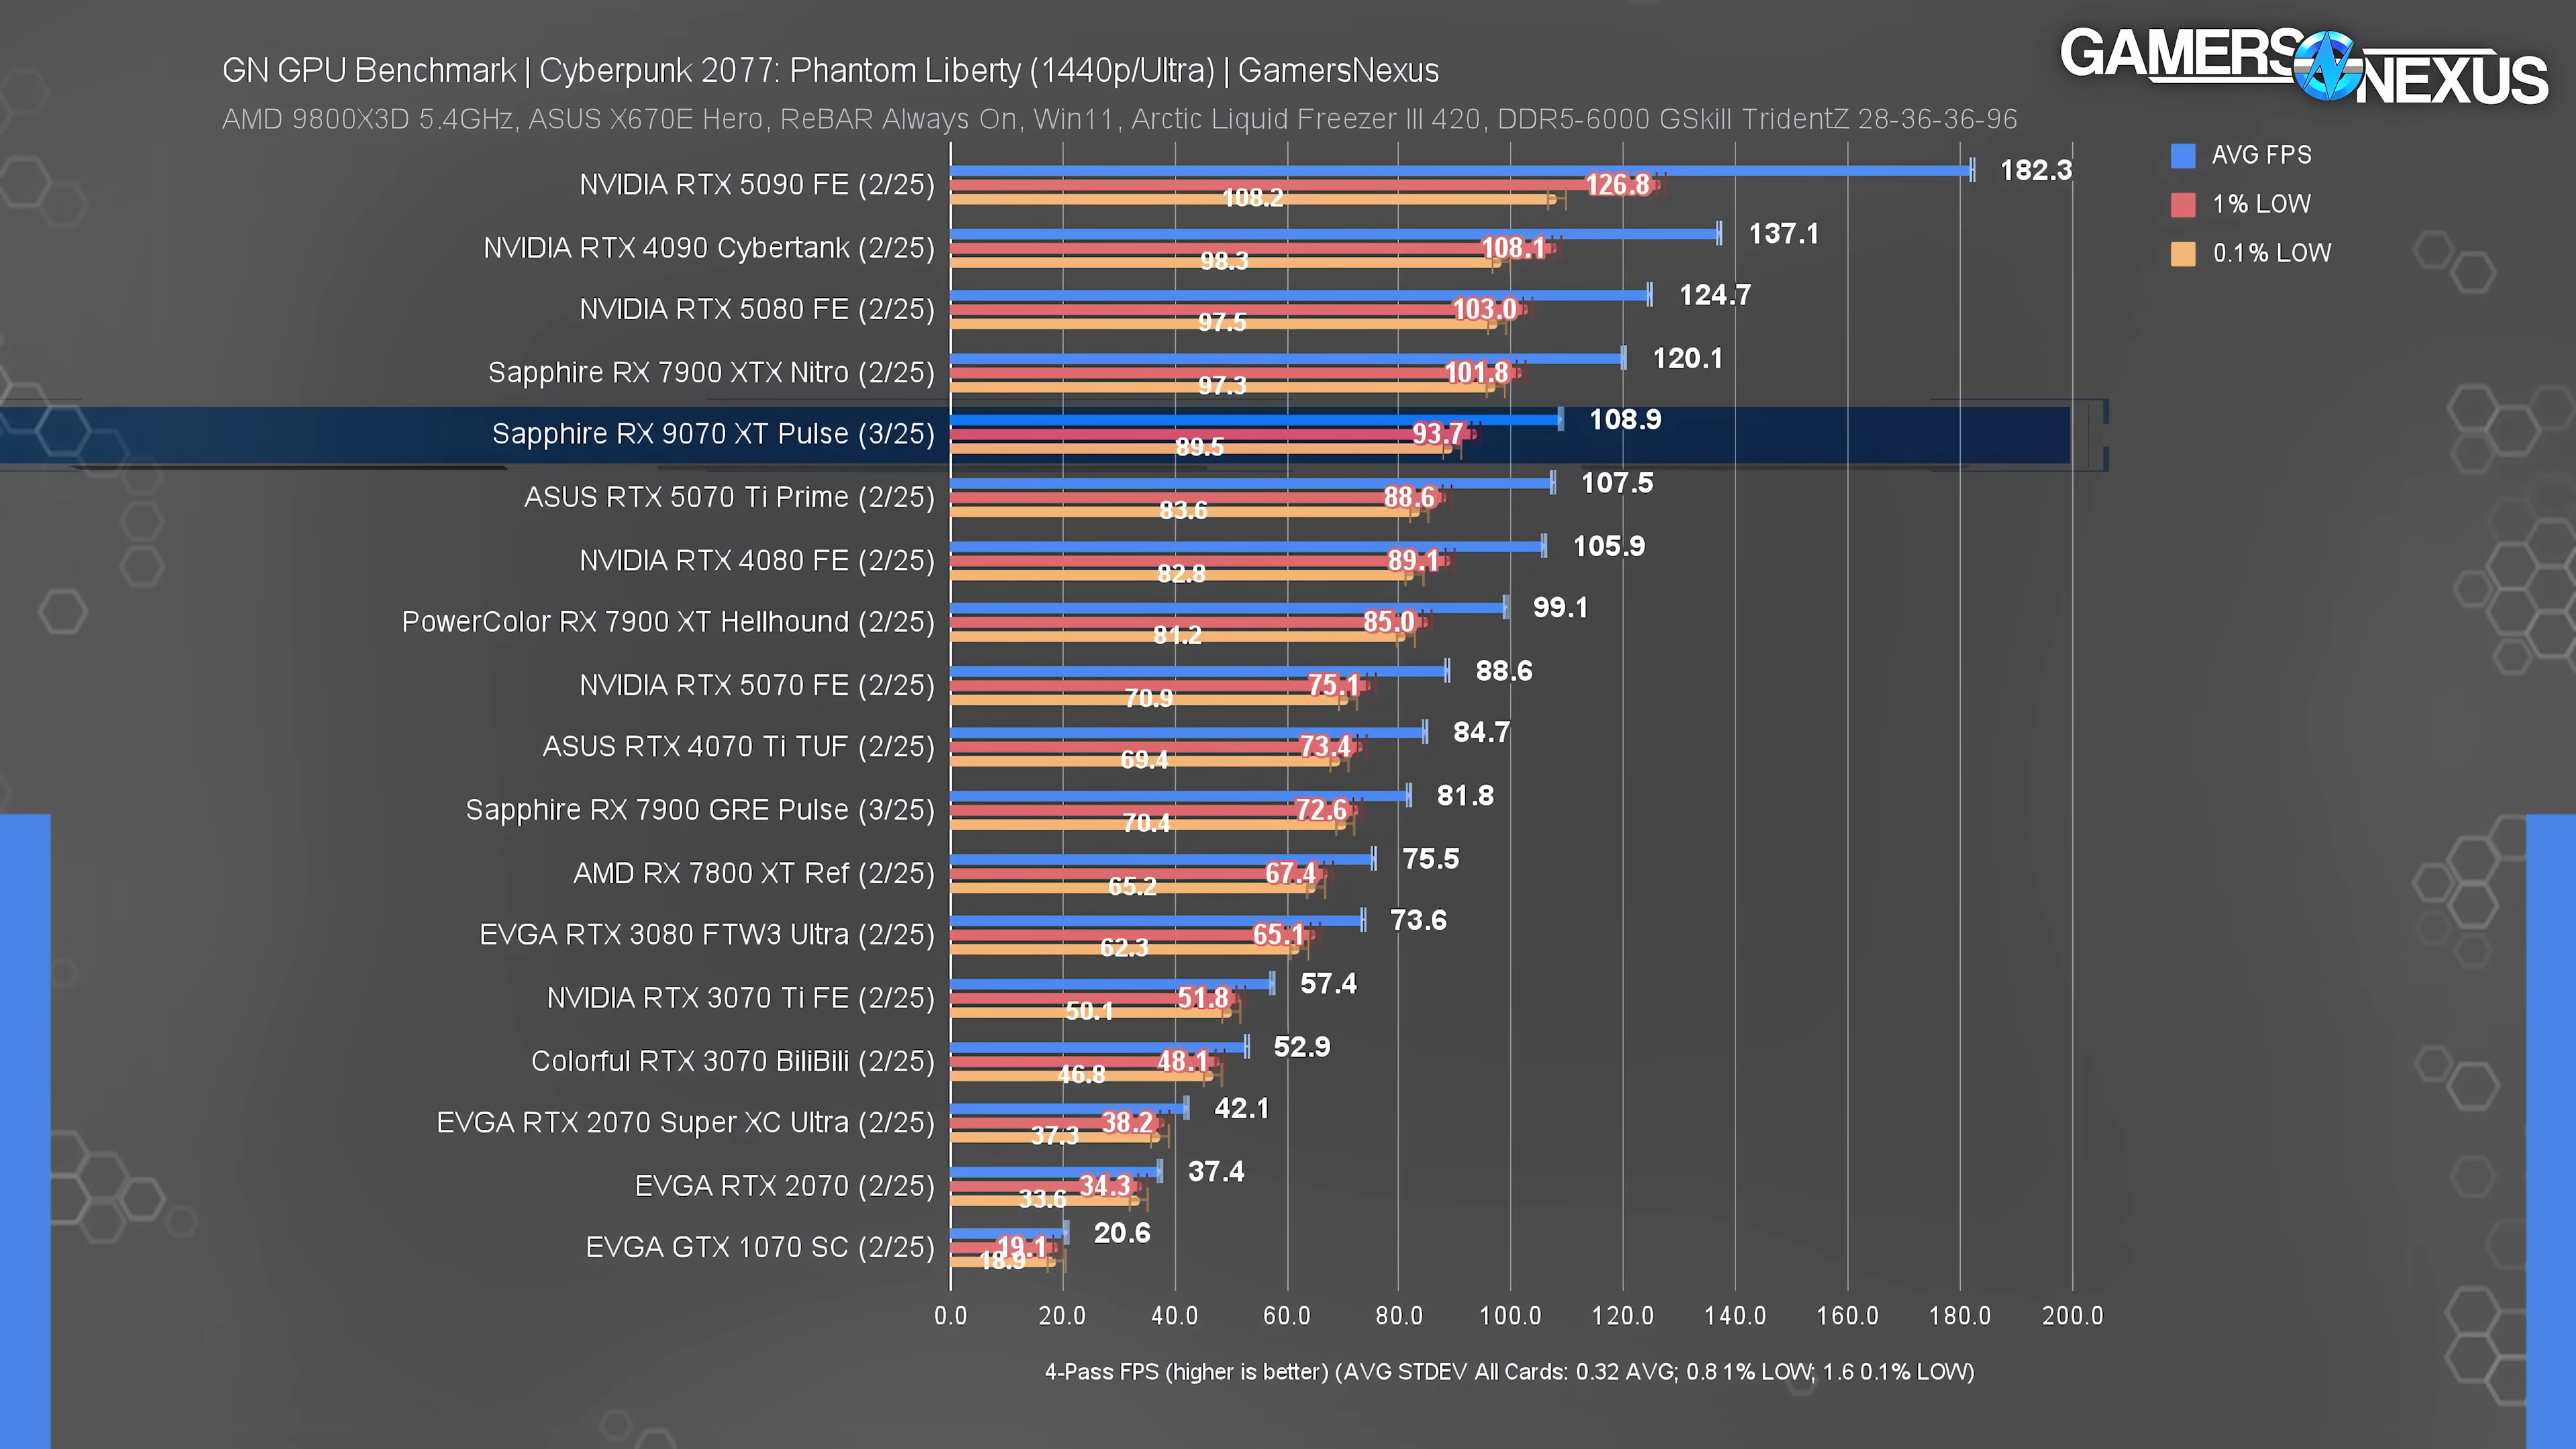Click the NVIDIA RTX 5070 FE (2/25) label
2576x1449 pixels.
pyautogui.click(x=757, y=686)
